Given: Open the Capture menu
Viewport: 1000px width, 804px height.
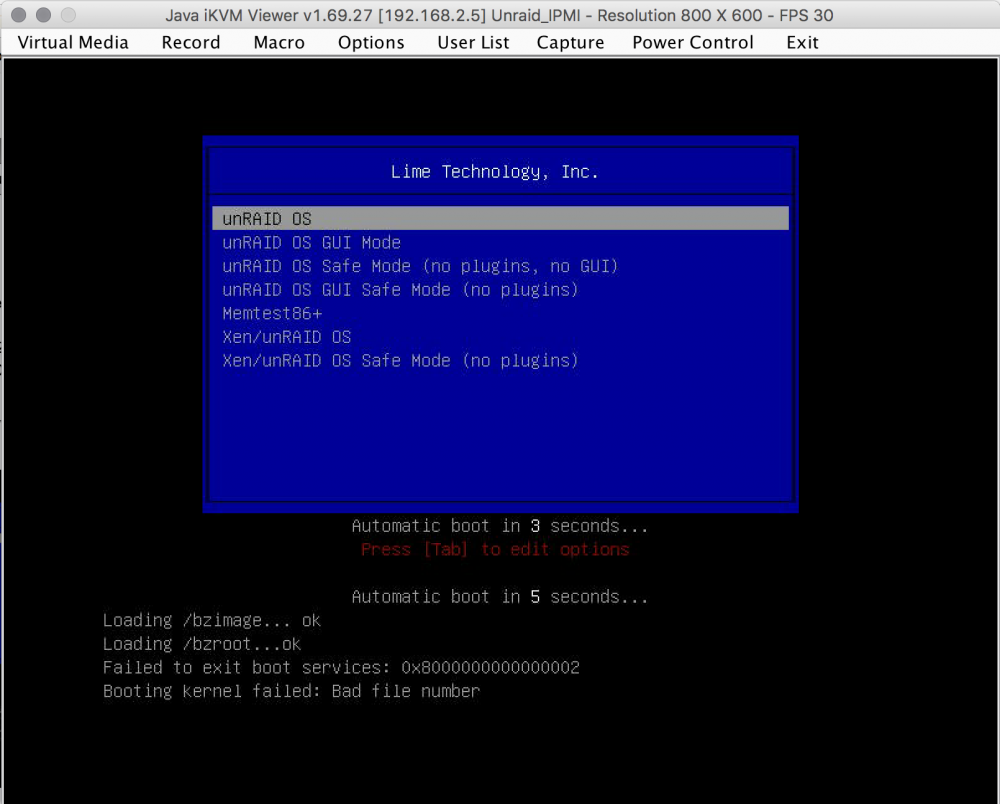Looking at the screenshot, I should point(570,43).
